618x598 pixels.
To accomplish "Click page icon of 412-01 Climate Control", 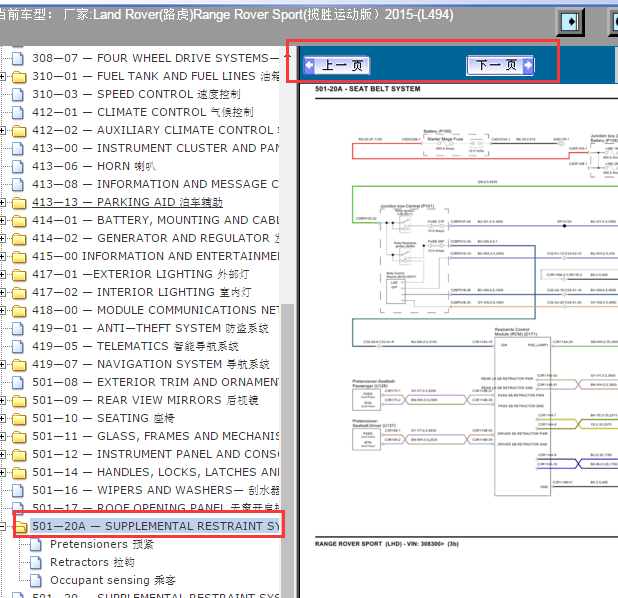I will 18,112.
